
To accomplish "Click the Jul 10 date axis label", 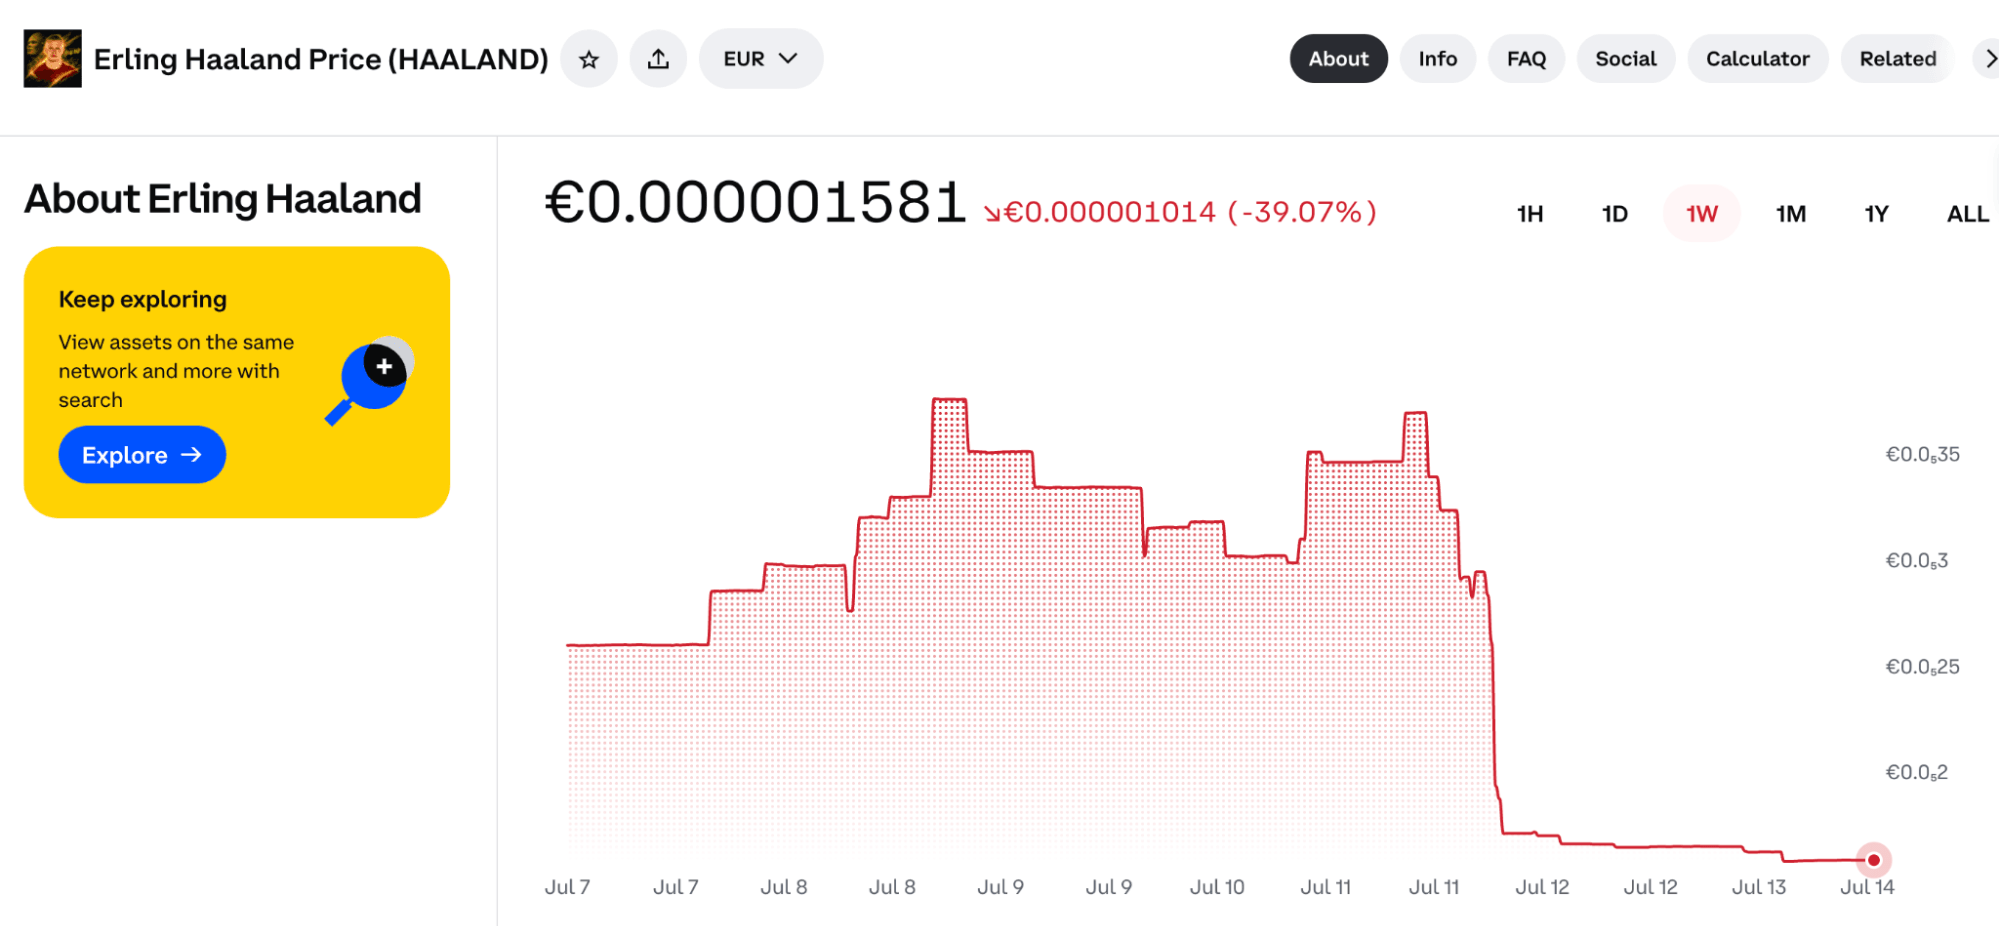I will pos(1217,887).
